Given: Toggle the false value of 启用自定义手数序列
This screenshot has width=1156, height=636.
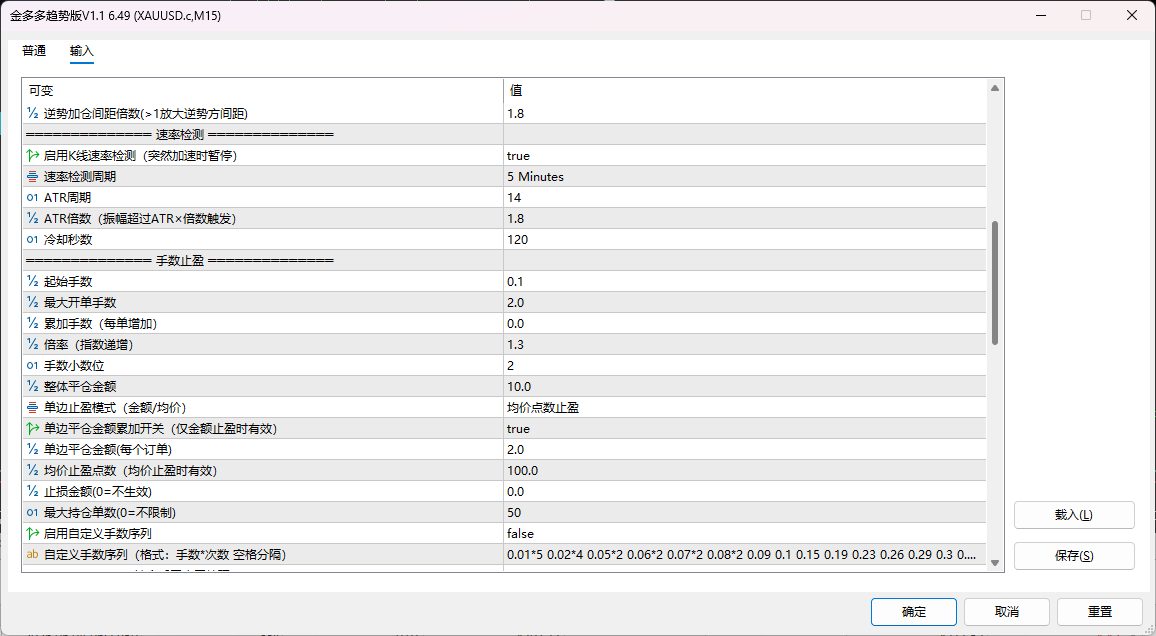Looking at the screenshot, I should click(x=520, y=534).
